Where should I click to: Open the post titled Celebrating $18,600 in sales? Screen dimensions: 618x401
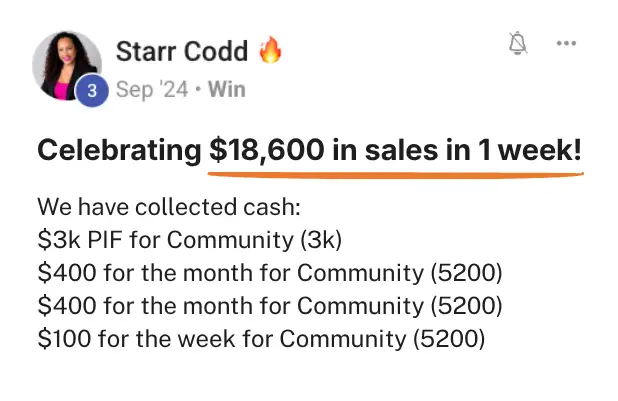309,151
